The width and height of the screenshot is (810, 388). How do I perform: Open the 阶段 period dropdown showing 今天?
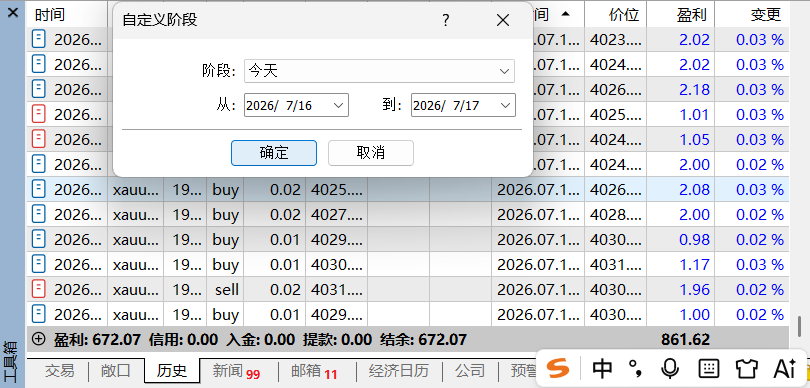click(x=379, y=71)
